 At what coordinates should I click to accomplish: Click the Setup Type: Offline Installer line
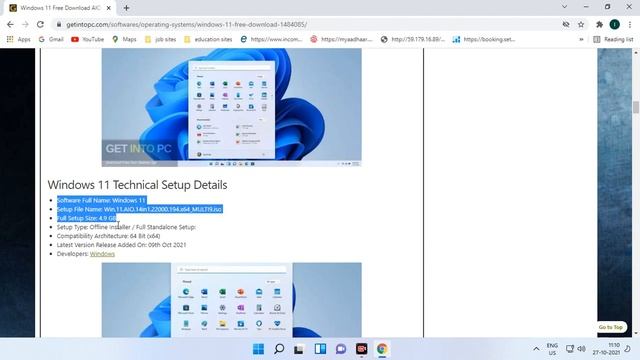click(126, 227)
